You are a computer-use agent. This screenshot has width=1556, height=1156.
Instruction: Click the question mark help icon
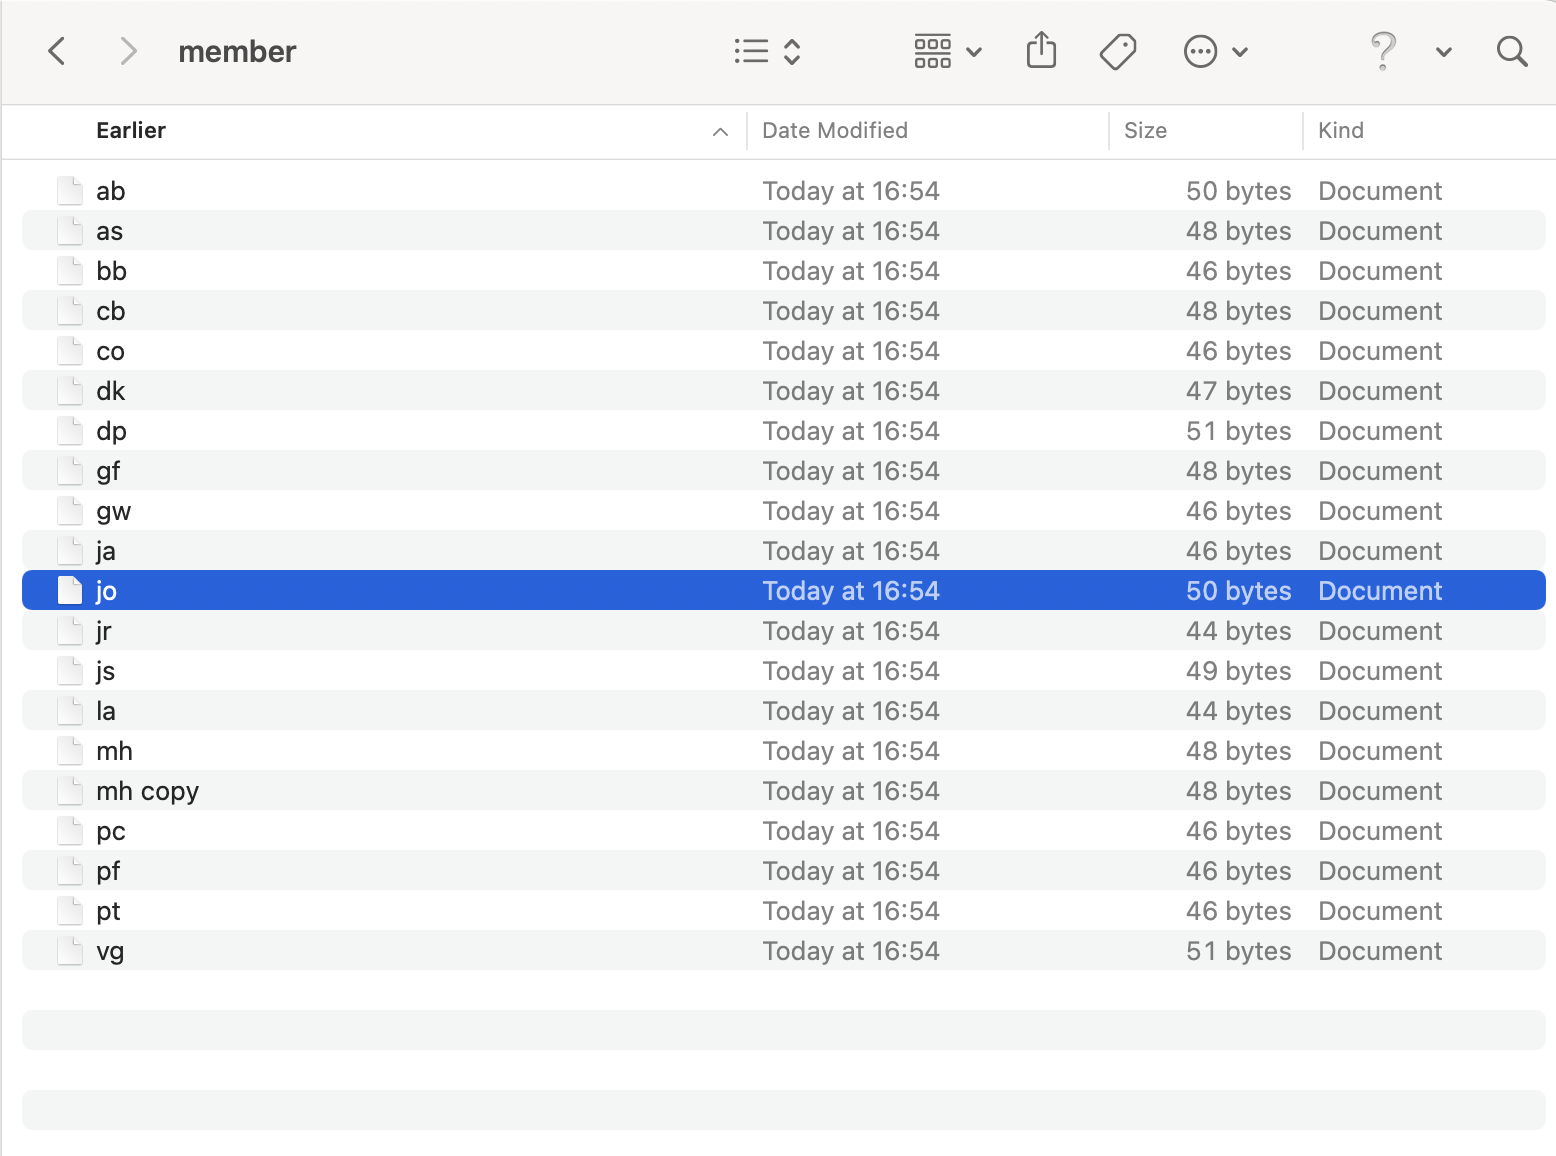[x=1383, y=51]
